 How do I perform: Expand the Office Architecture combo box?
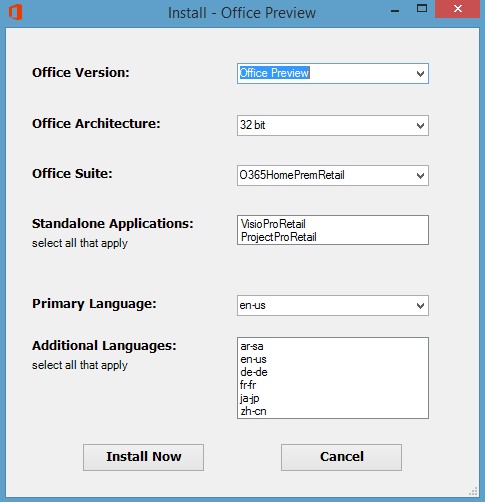click(x=333, y=125)
